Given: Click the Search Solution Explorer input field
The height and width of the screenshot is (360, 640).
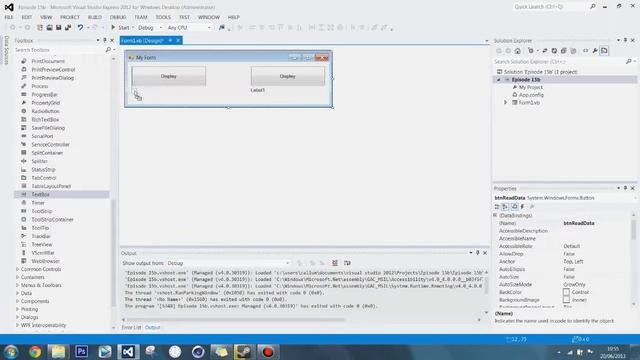Looking at the screenshot, I should click(x=558, y=62).
